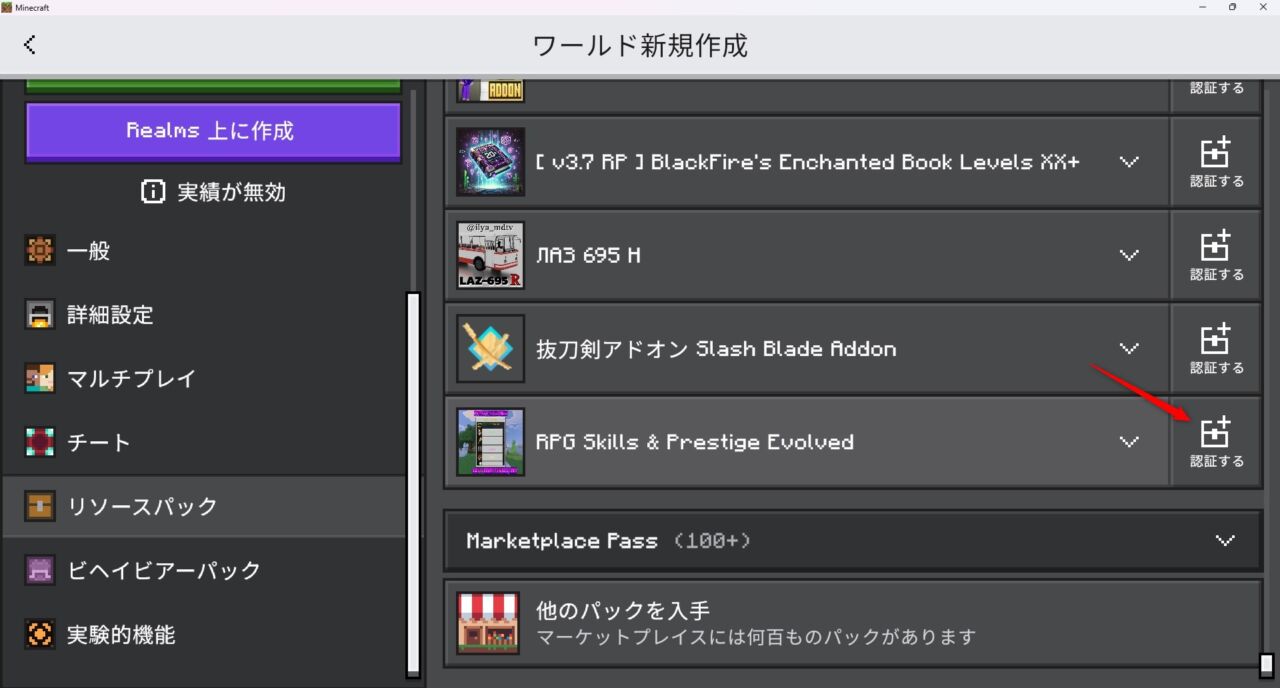The image size is (1280, 688).
Task: Activate RPG Skills & Prestige Evolved pack
Action: [1216, 442]
